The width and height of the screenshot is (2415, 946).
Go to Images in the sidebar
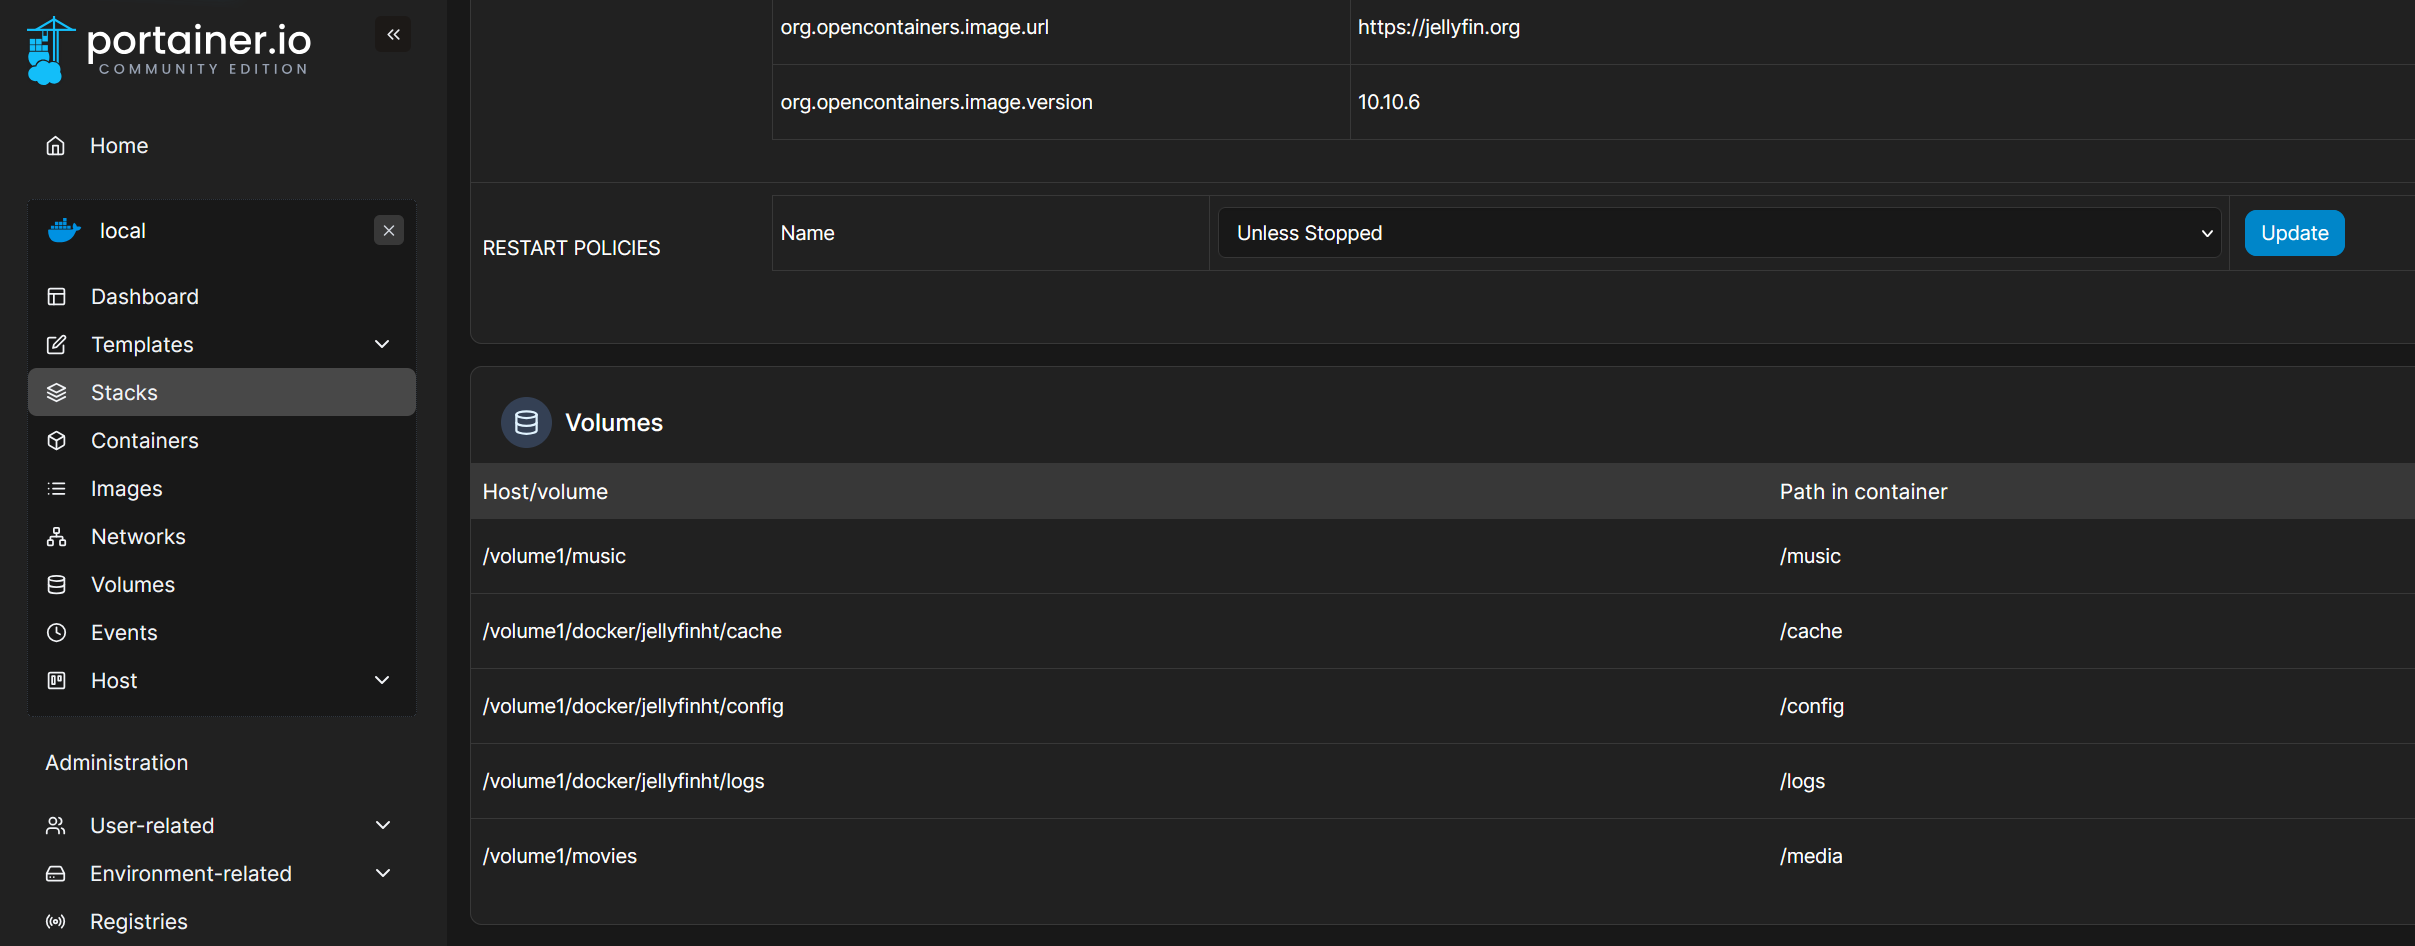(126, 489)
